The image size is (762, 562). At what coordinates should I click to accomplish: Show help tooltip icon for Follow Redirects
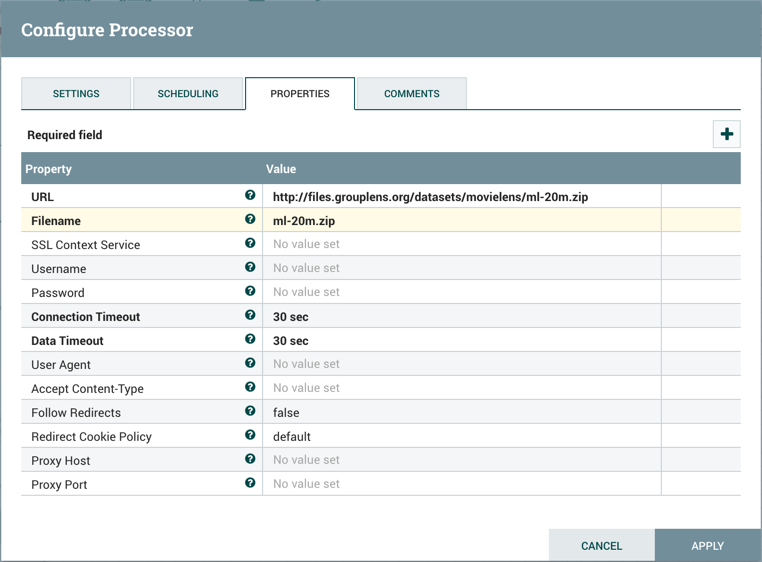pyautogui.click(x=250, y=412)
